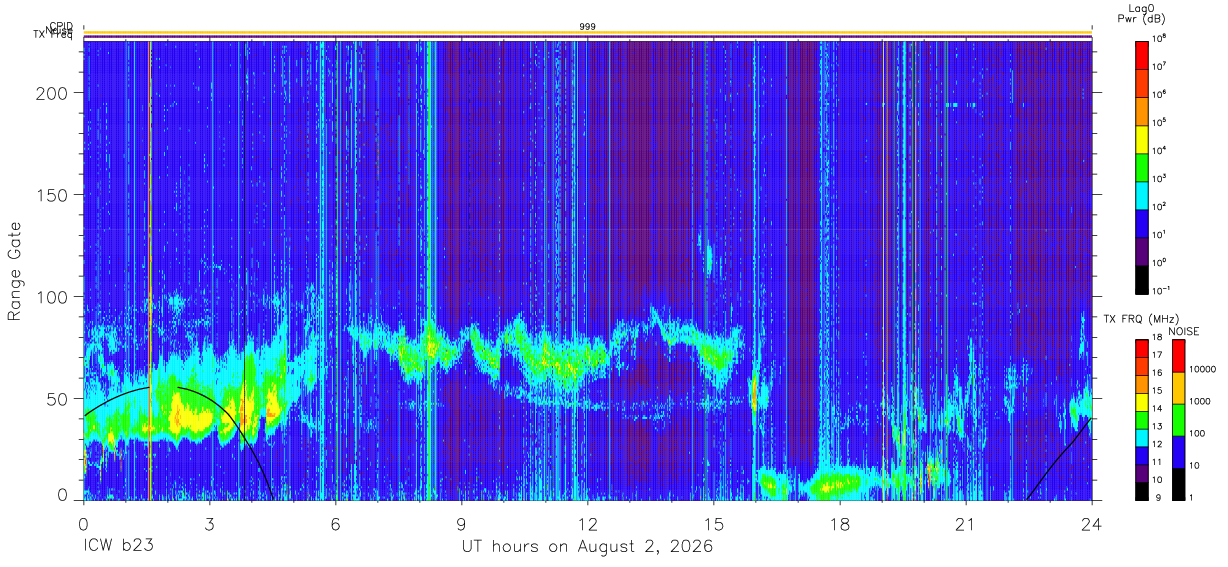1228x567 pixels.
Task: Click the 'TX Freq' label at top left
Action: coord(53,36)
